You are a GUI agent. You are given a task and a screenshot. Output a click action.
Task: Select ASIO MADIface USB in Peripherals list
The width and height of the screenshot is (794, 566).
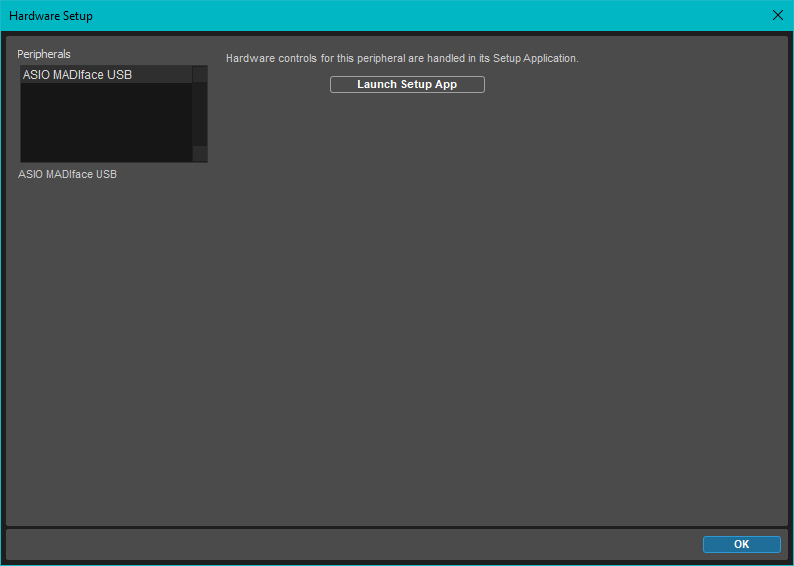coord(78,75)
